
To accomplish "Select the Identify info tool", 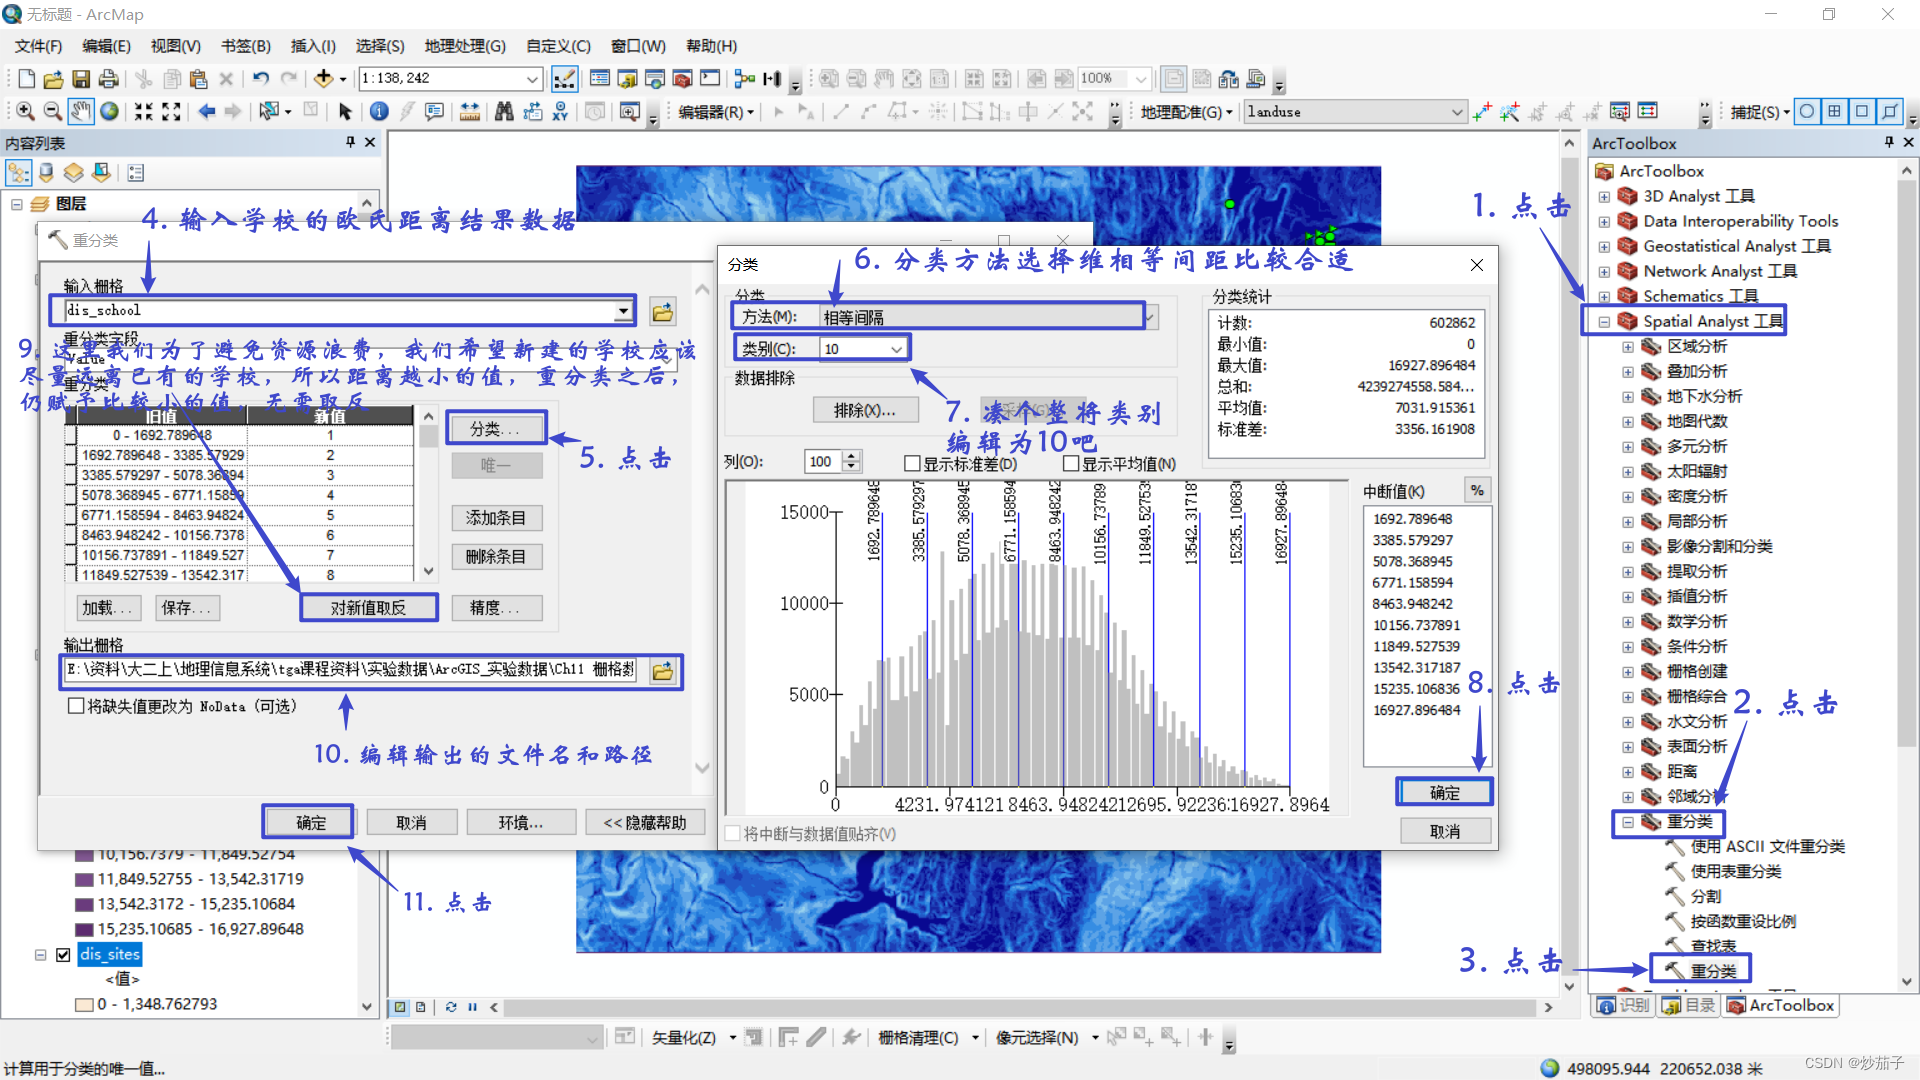I will (379, 112).
